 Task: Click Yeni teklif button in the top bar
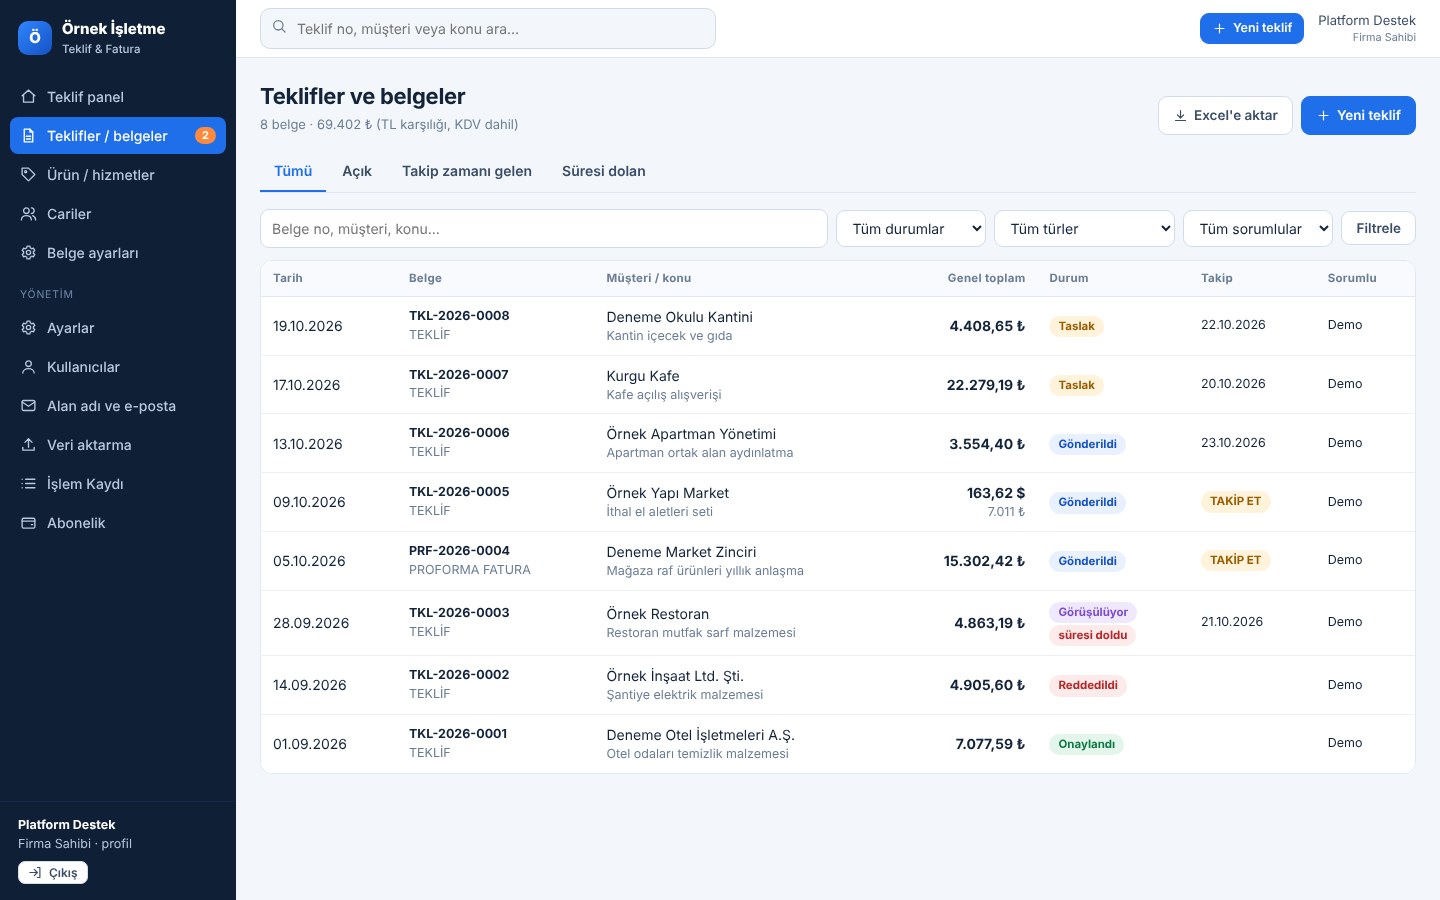[x=1252, y=28]
